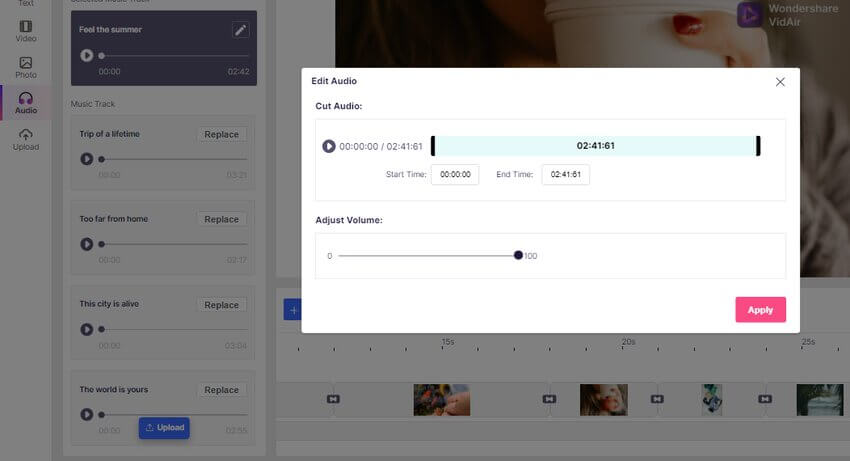Click the 00:00:00 / 02:41:61 time readout
Screen dimensions: 850x461
[381, 146]
